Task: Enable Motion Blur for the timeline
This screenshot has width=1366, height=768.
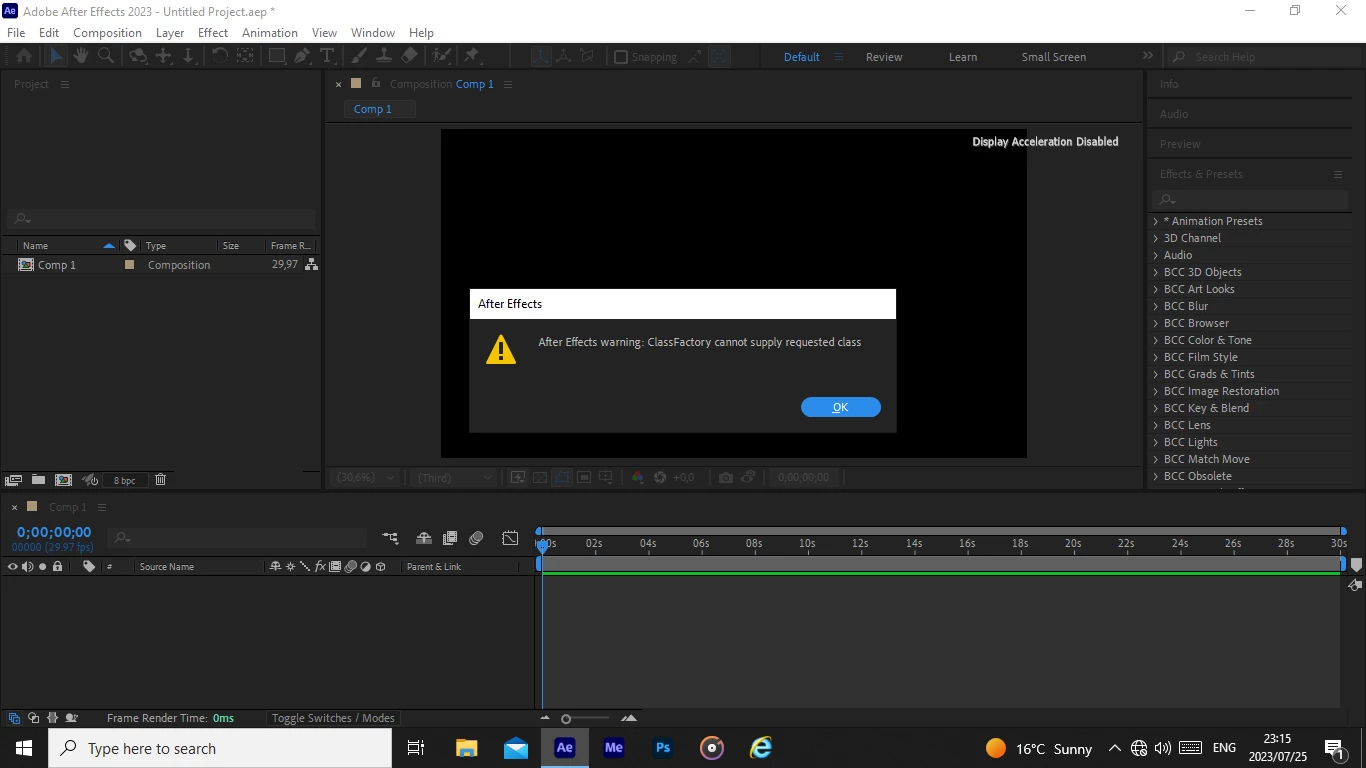Action: click(x=476, y=538)
